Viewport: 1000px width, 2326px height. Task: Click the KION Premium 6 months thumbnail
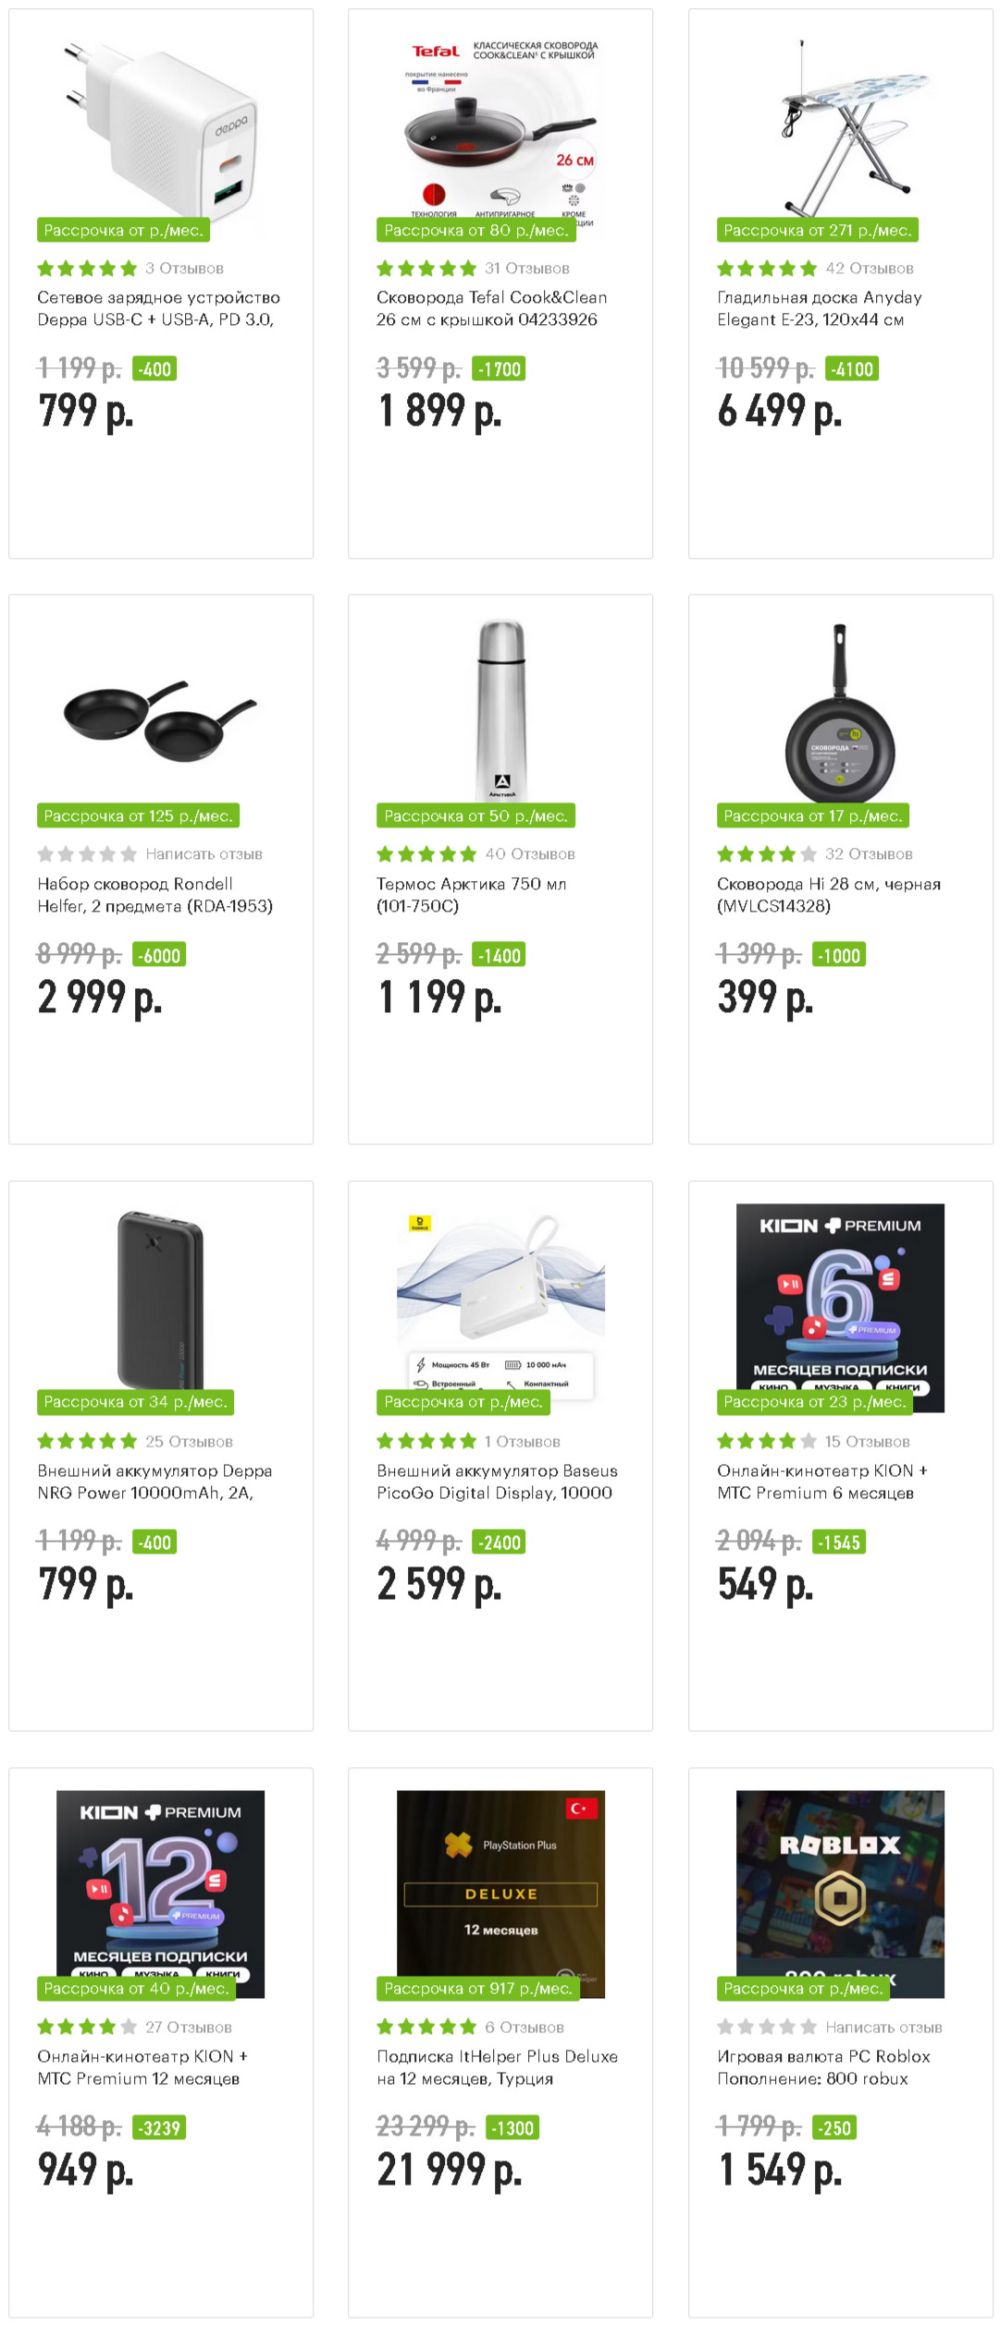point(840,1295)
